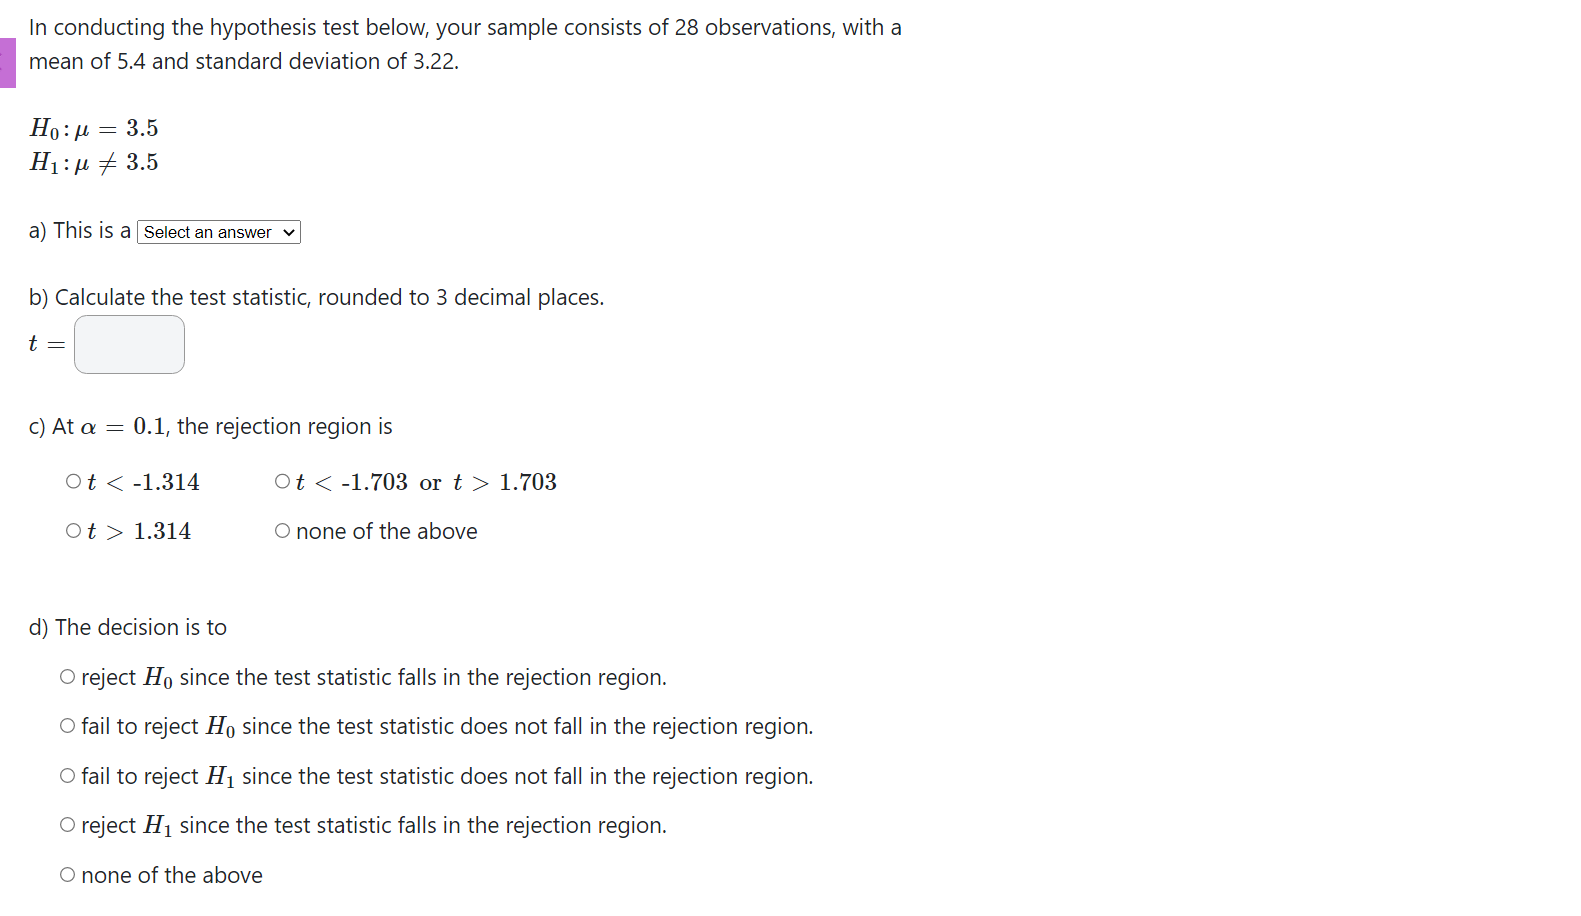Click the 'Calculate the test statistic' instruction text
Viewport: 1581px width, 916px height.
click(x=315, y=296)
